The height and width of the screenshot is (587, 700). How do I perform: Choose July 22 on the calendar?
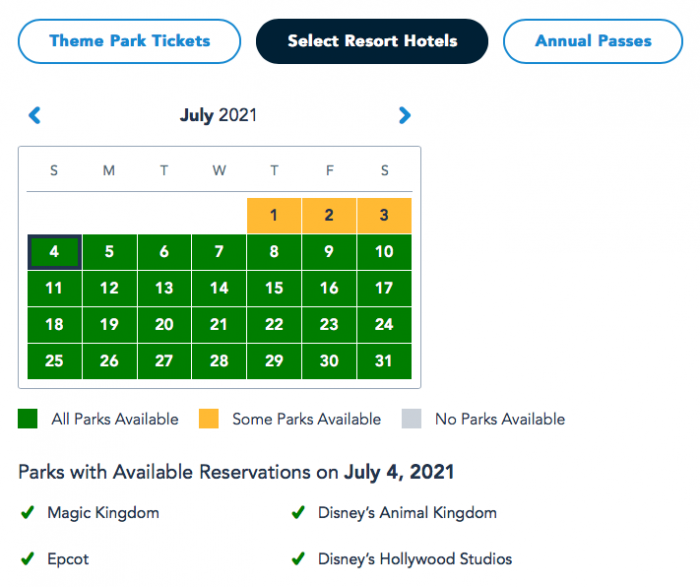[x=274, y=324]
